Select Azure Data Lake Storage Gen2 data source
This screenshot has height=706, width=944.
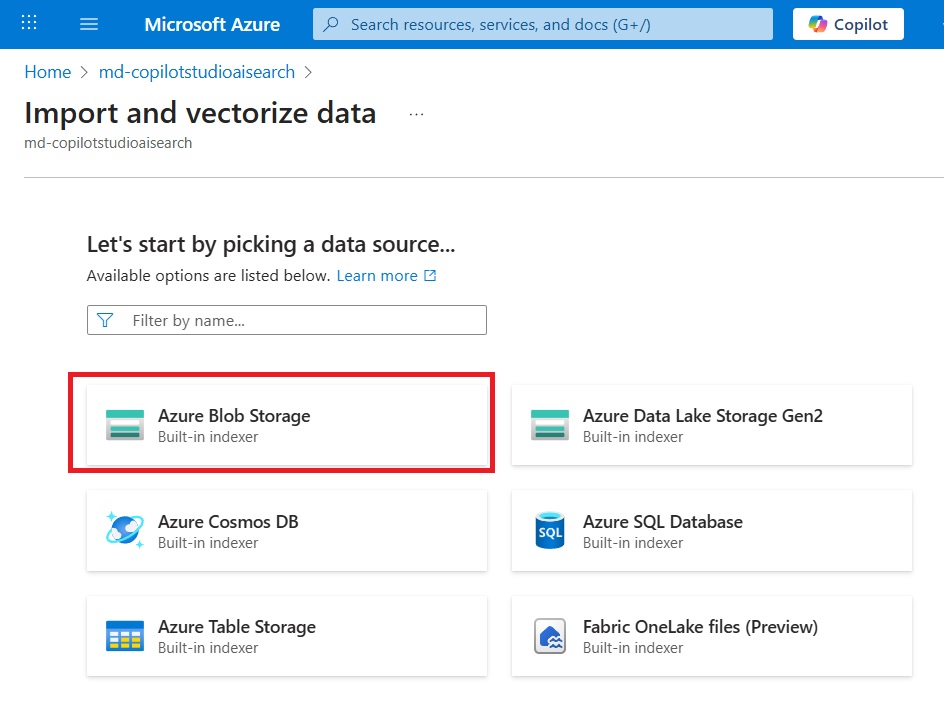click(712, 425)
